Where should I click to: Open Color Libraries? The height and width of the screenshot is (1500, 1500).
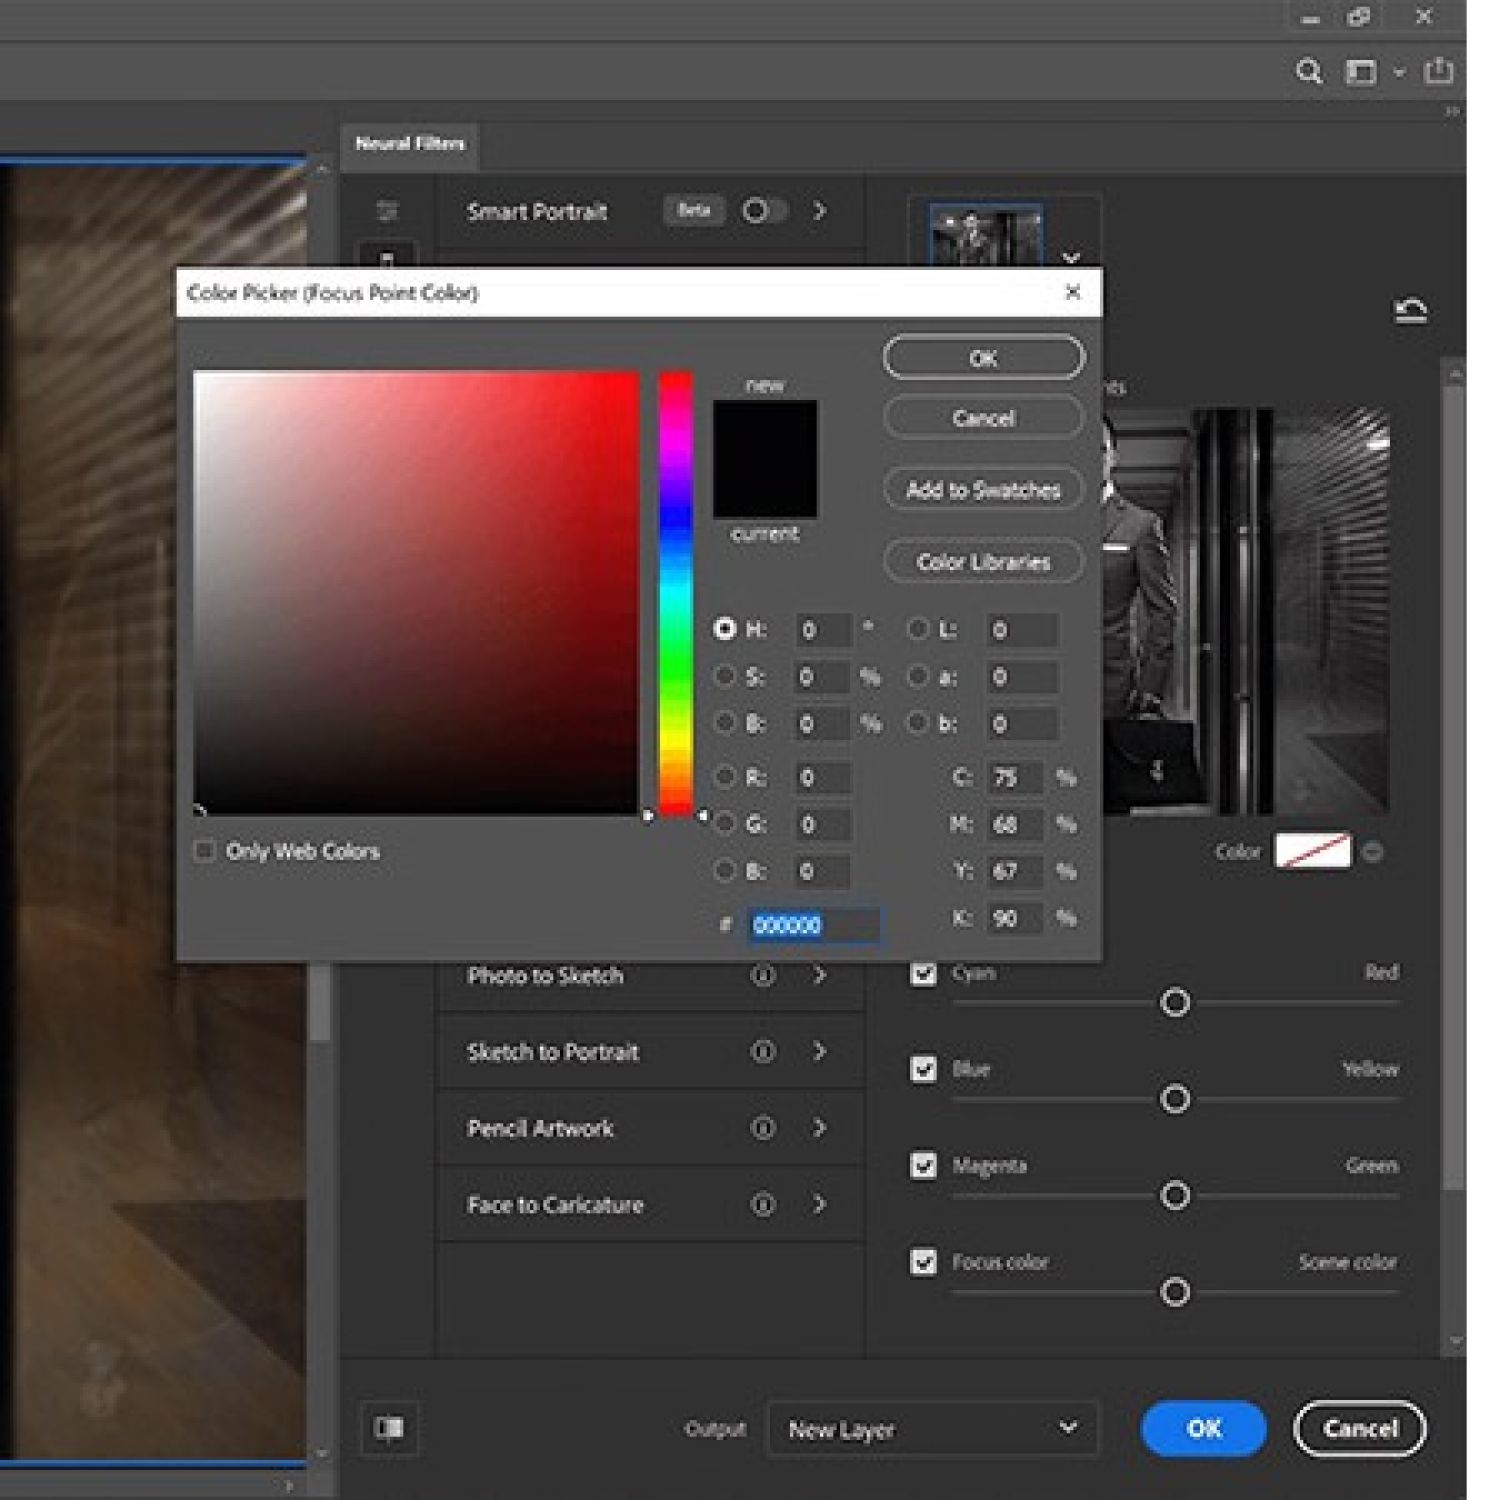point(983,562)
